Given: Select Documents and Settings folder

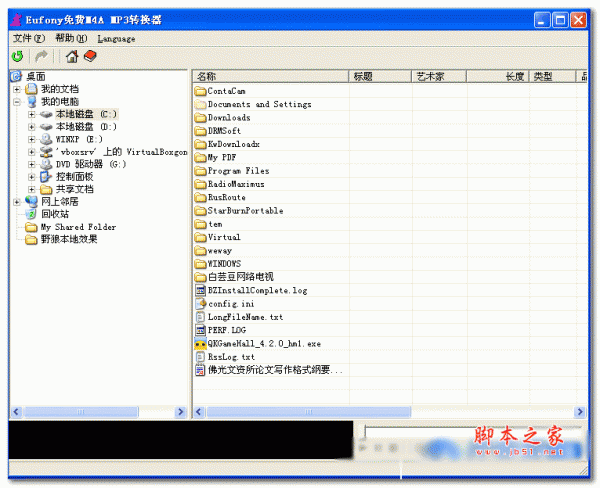Looking at the screenshot, I should [x=259, y=104].
